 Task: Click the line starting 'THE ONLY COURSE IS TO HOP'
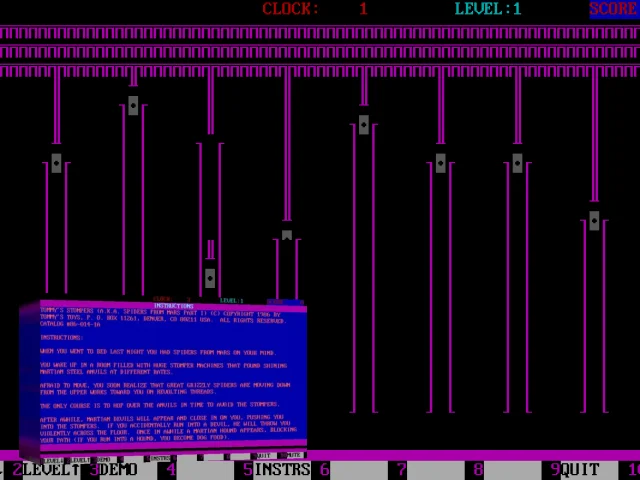click(x=160, y=405)
